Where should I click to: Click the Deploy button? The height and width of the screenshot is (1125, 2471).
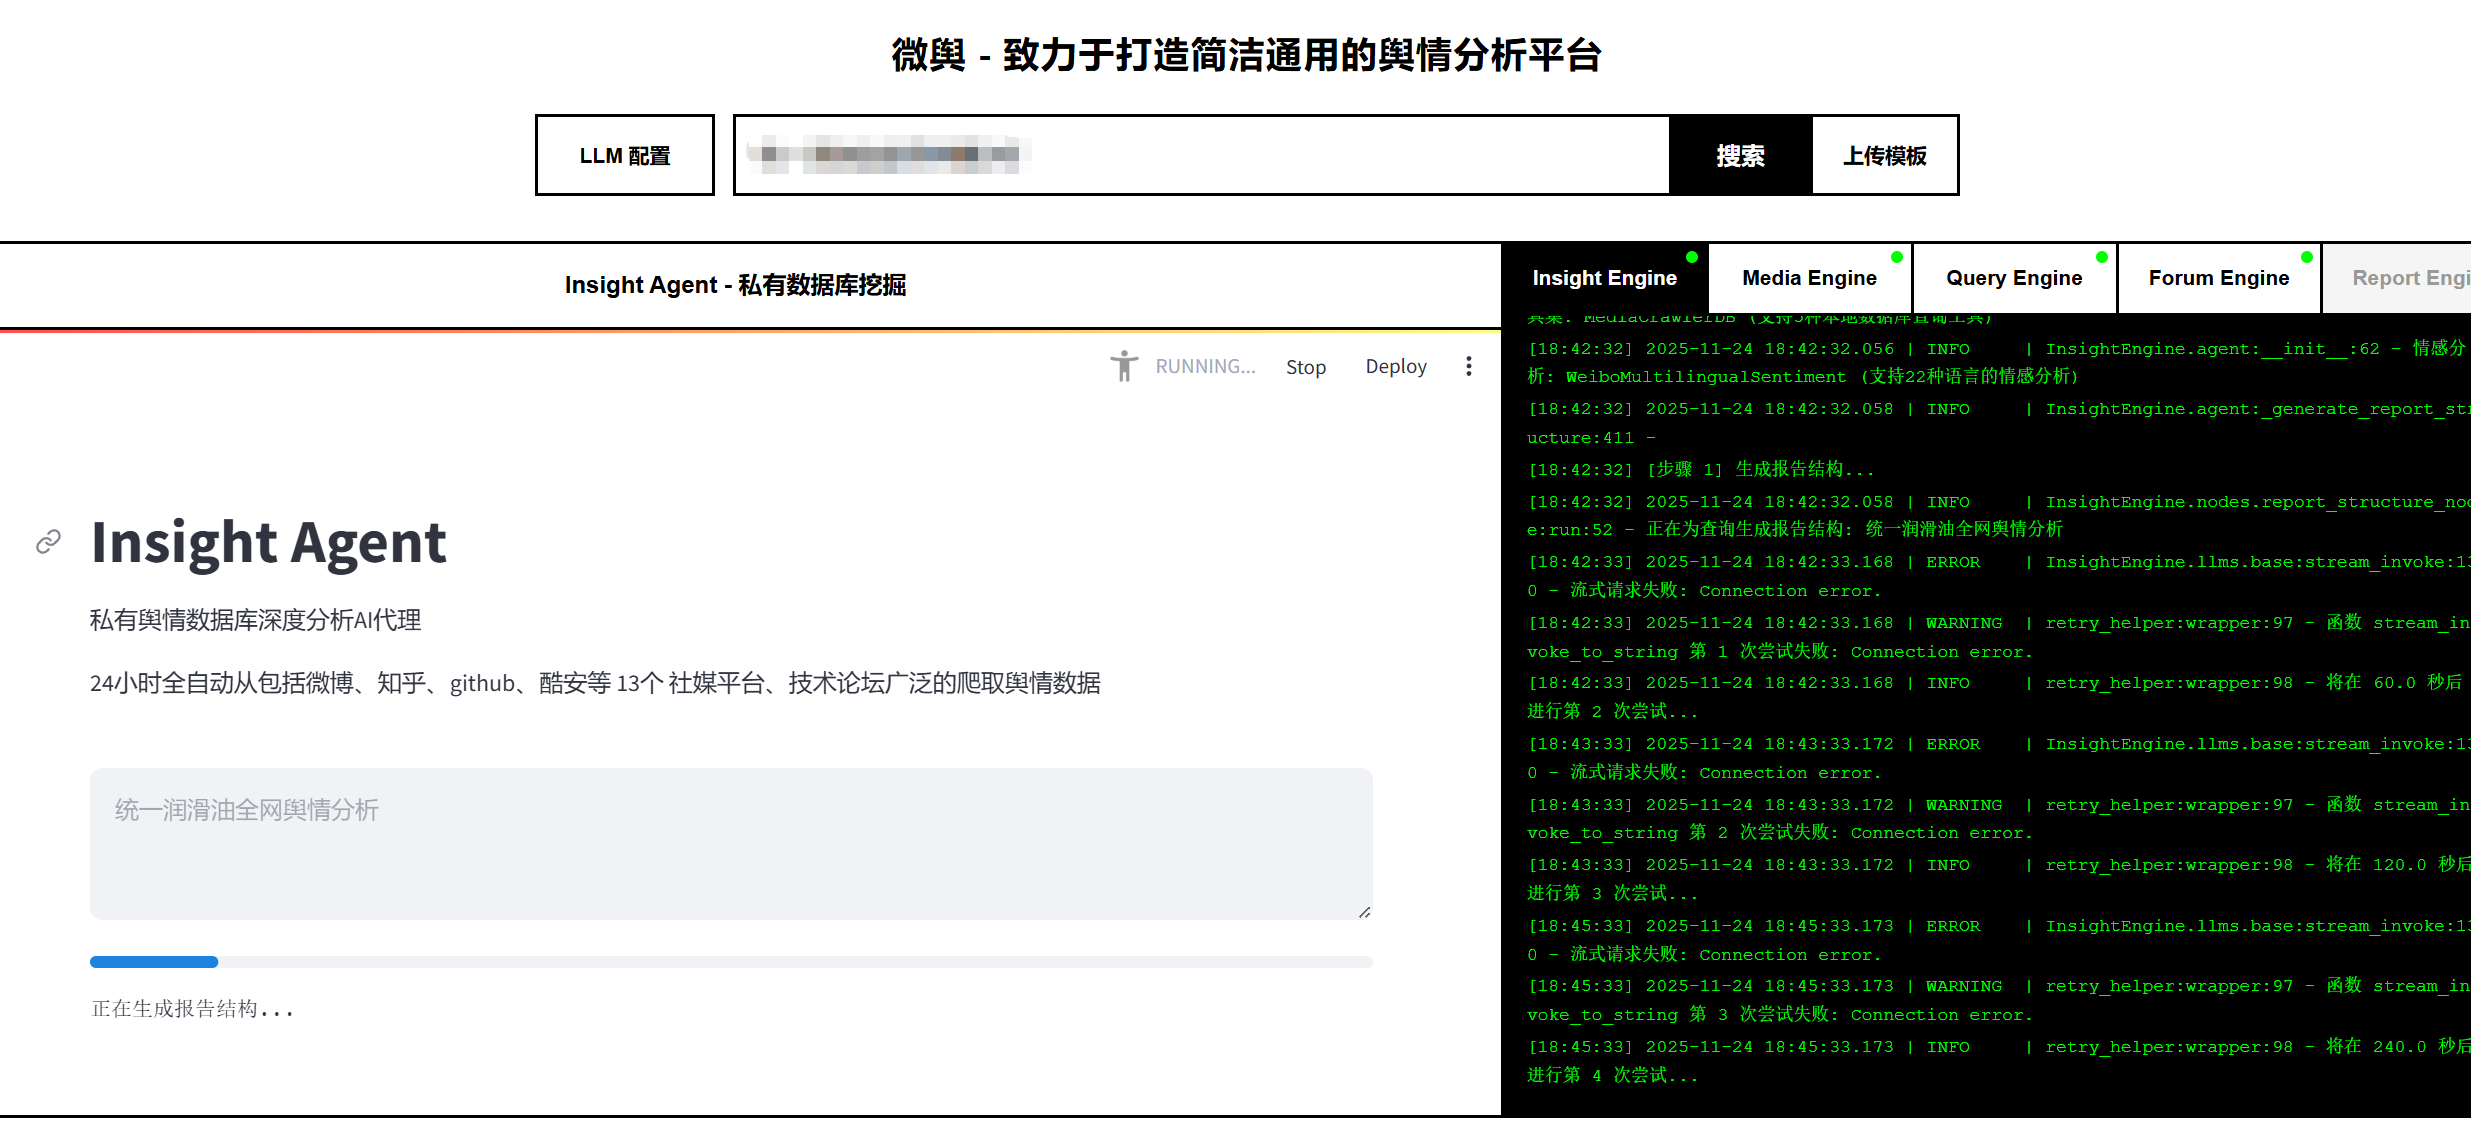pos(1395,366)
